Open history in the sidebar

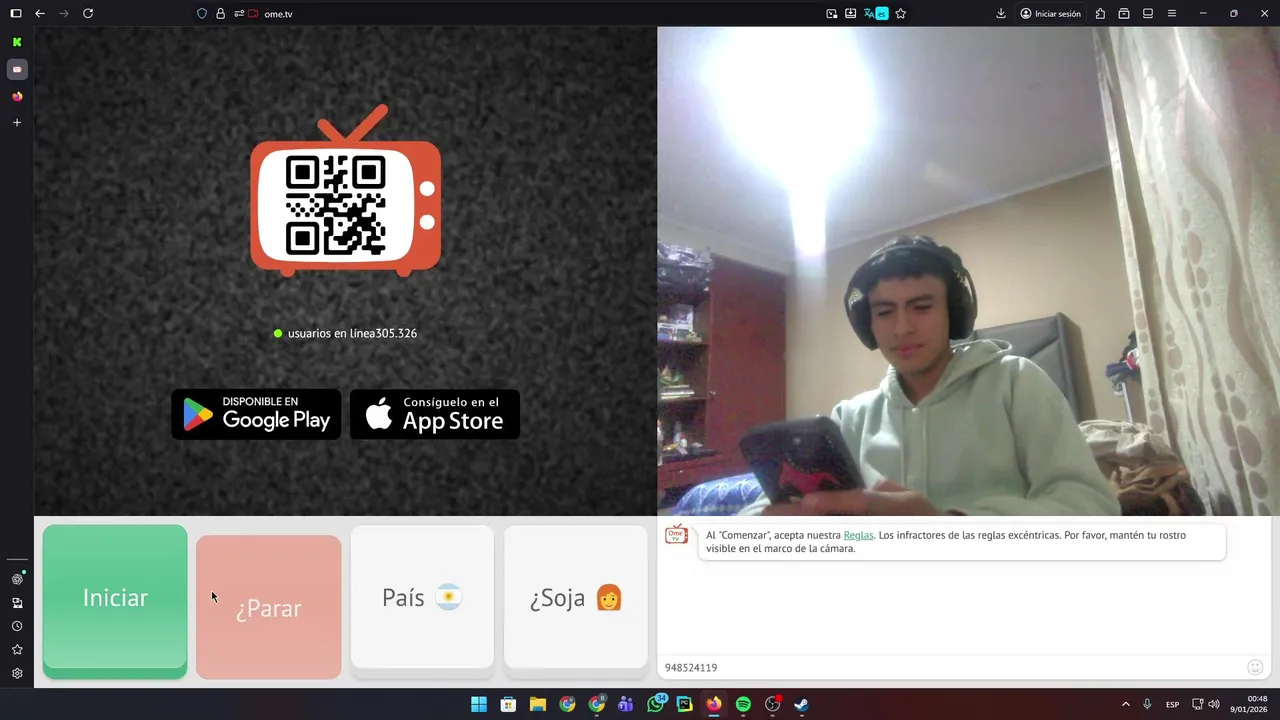coord(17,626)
